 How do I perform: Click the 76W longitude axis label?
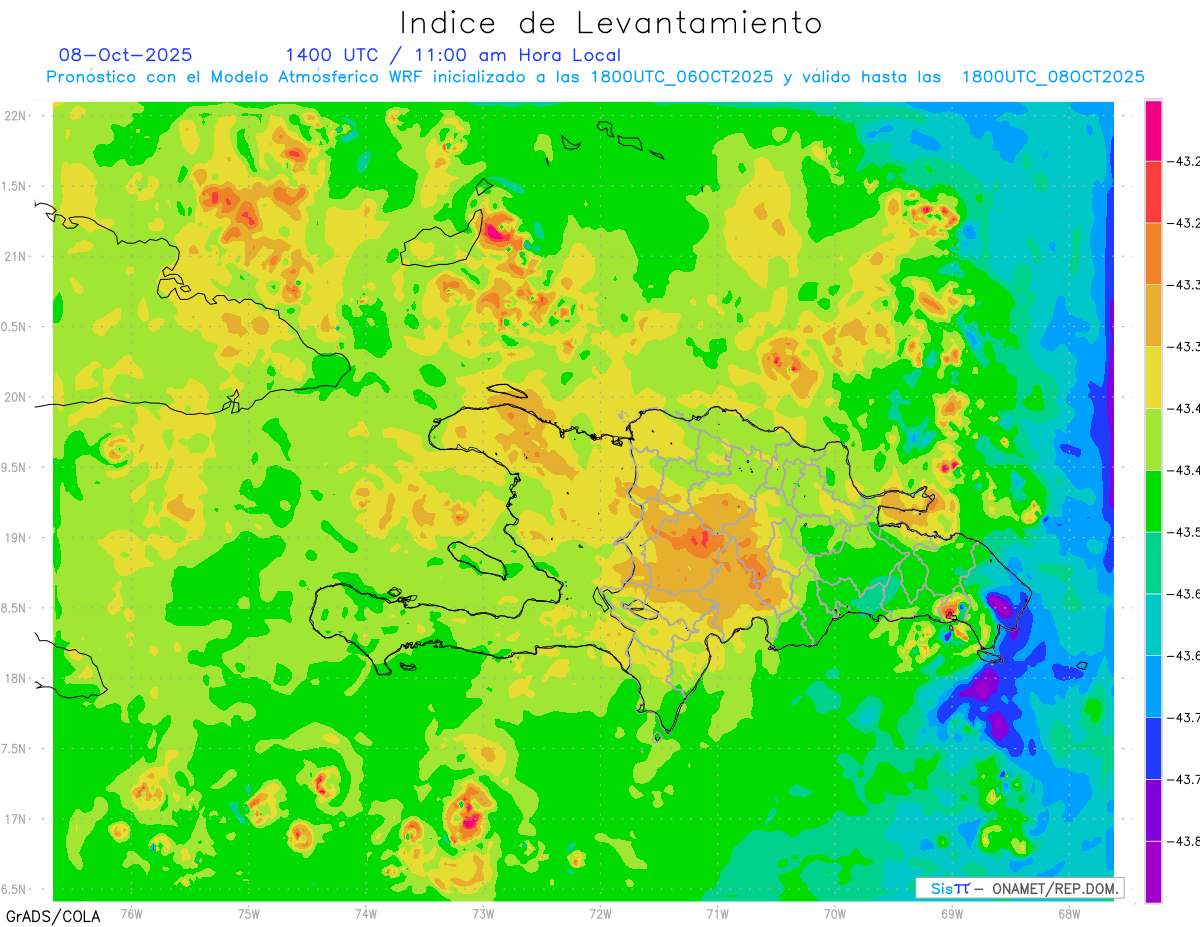[131, 913]
